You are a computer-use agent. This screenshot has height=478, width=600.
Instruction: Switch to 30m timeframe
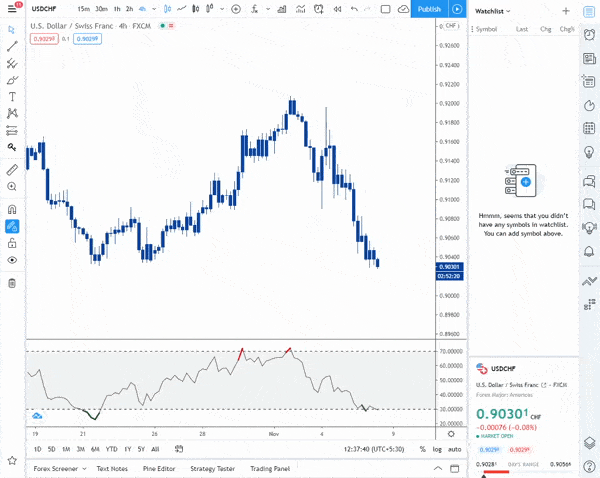click(101, 9)
